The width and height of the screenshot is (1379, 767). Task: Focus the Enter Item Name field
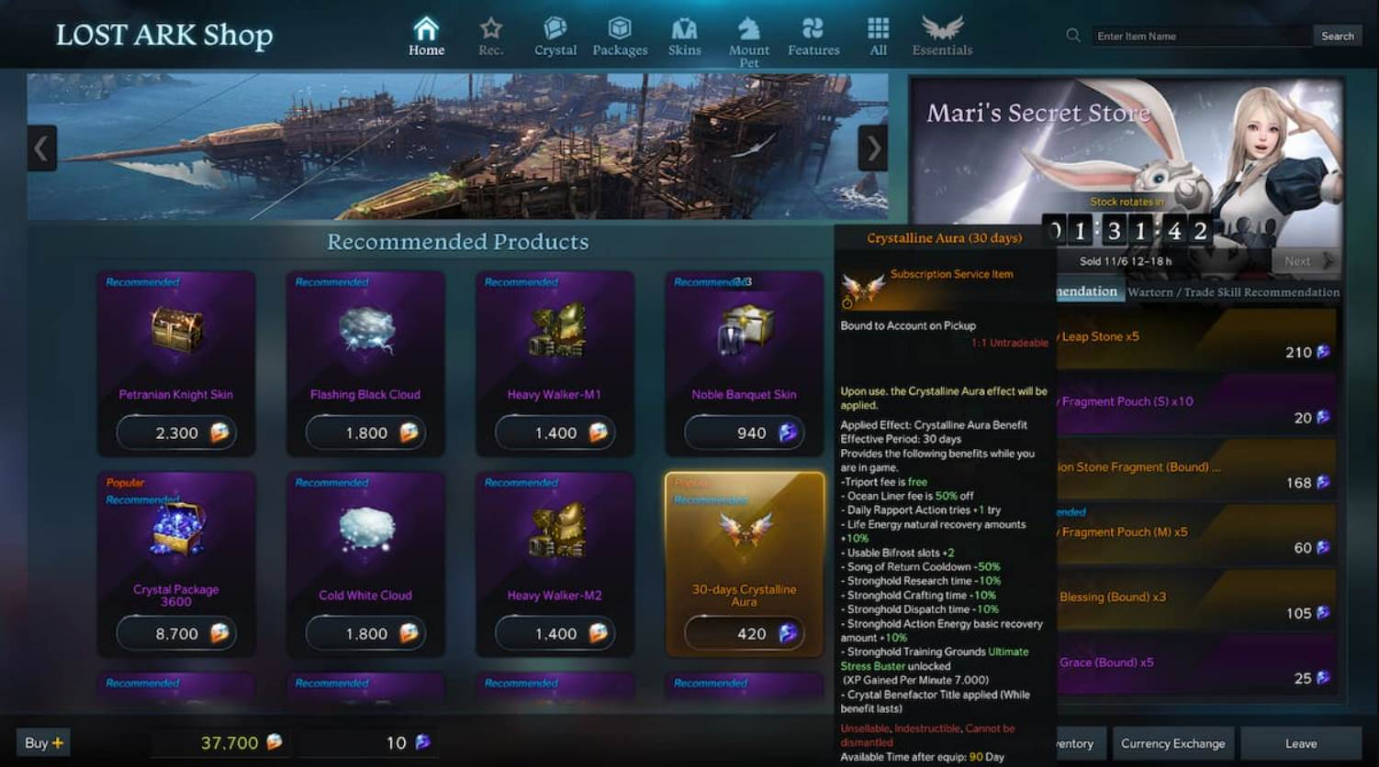pyautogui.click(x=1200, y=36)
